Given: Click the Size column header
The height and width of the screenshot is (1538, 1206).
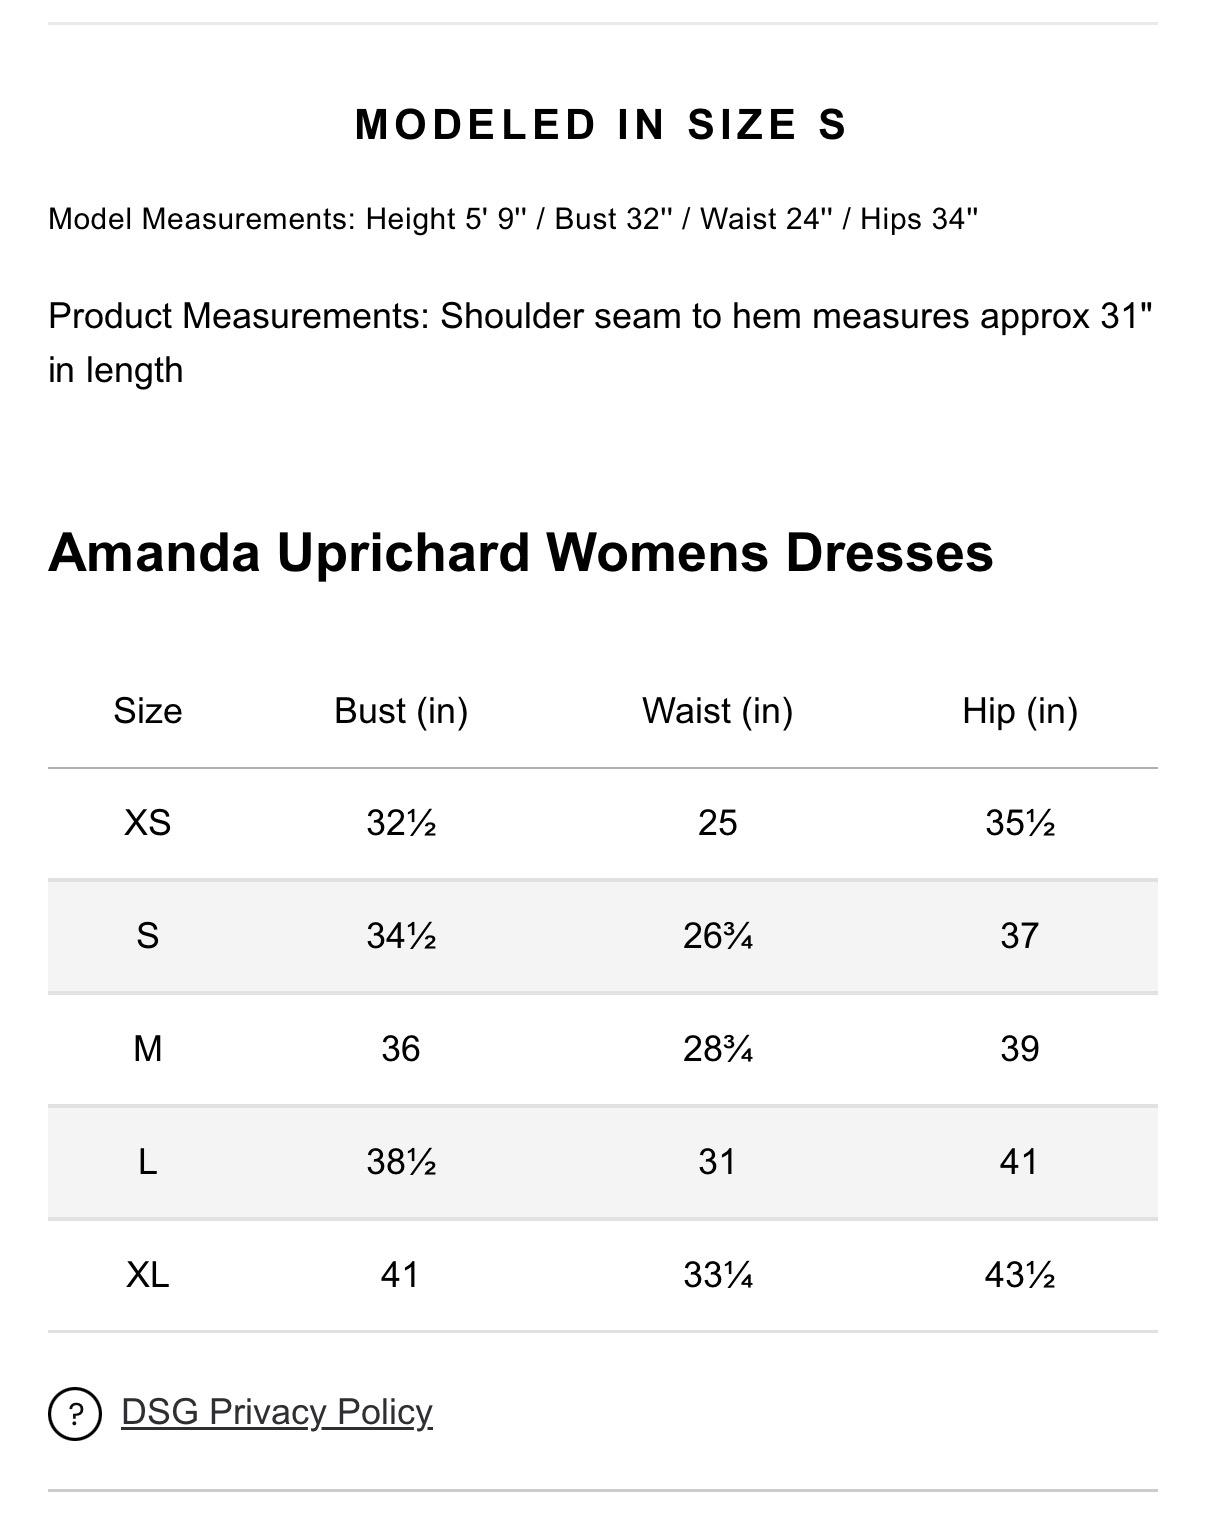Looking at the screenshot, I should (x=148, y=711).
